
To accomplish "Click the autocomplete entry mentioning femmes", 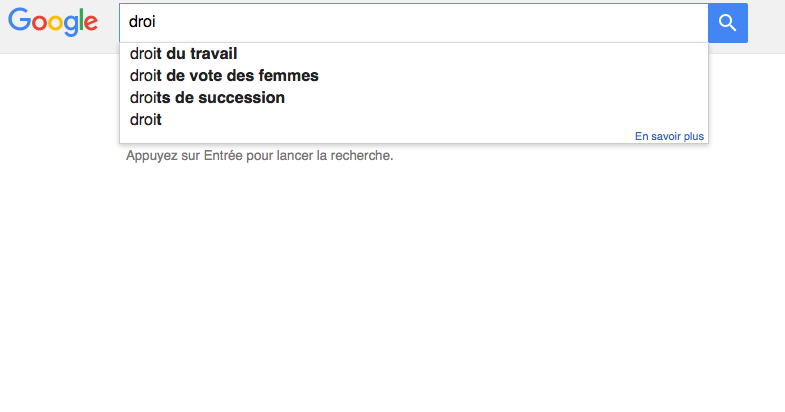I will [x=414, y=76].
